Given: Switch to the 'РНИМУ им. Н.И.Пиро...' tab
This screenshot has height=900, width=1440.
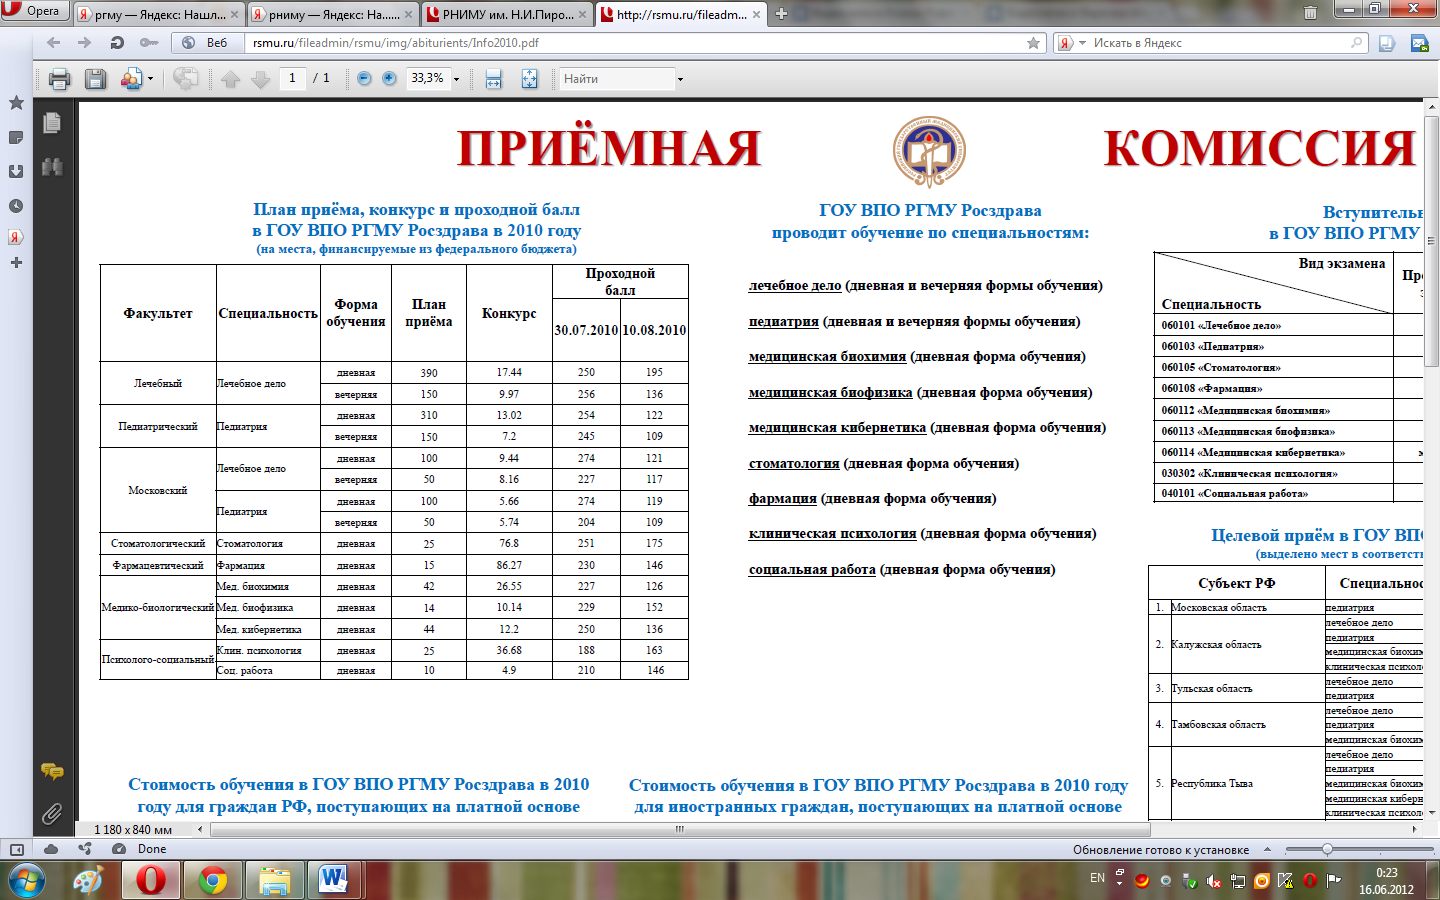Looking at the screenshot, I should 507,15.
